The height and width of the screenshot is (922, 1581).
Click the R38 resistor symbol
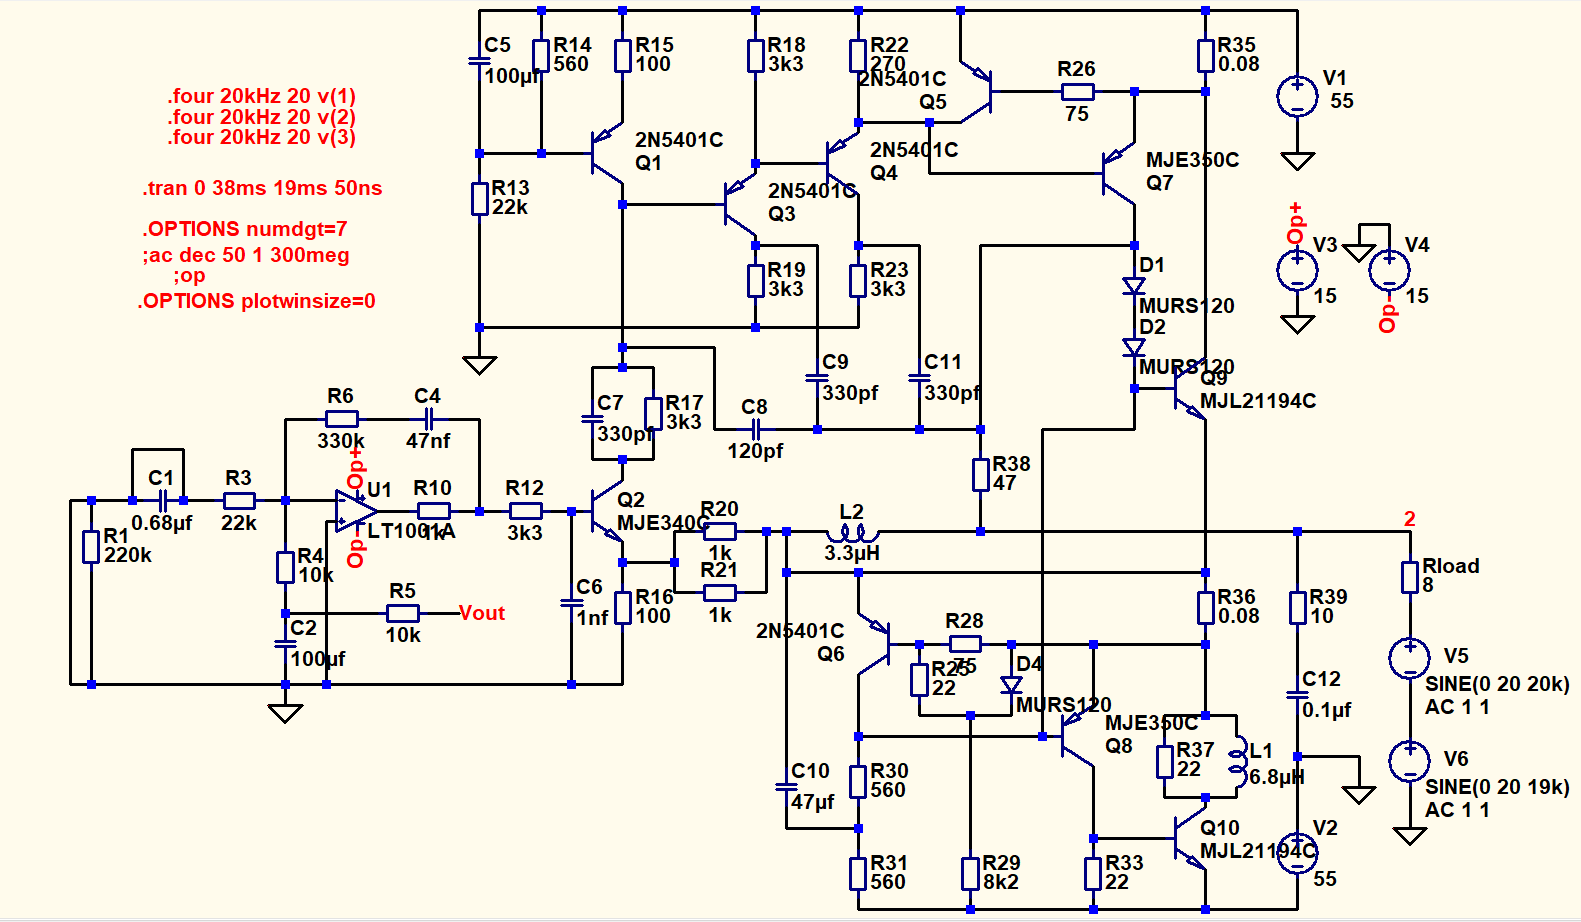[x=980, y=474]
